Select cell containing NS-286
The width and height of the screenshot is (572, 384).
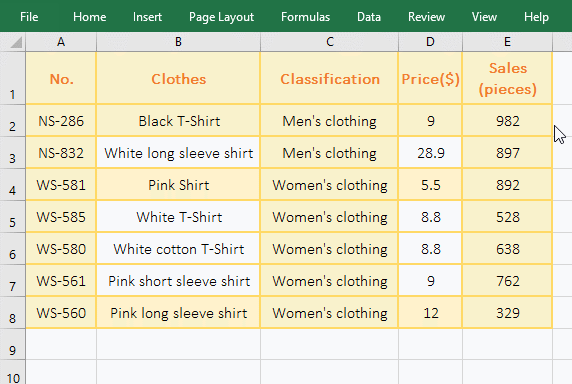click(x=61, y=121)
